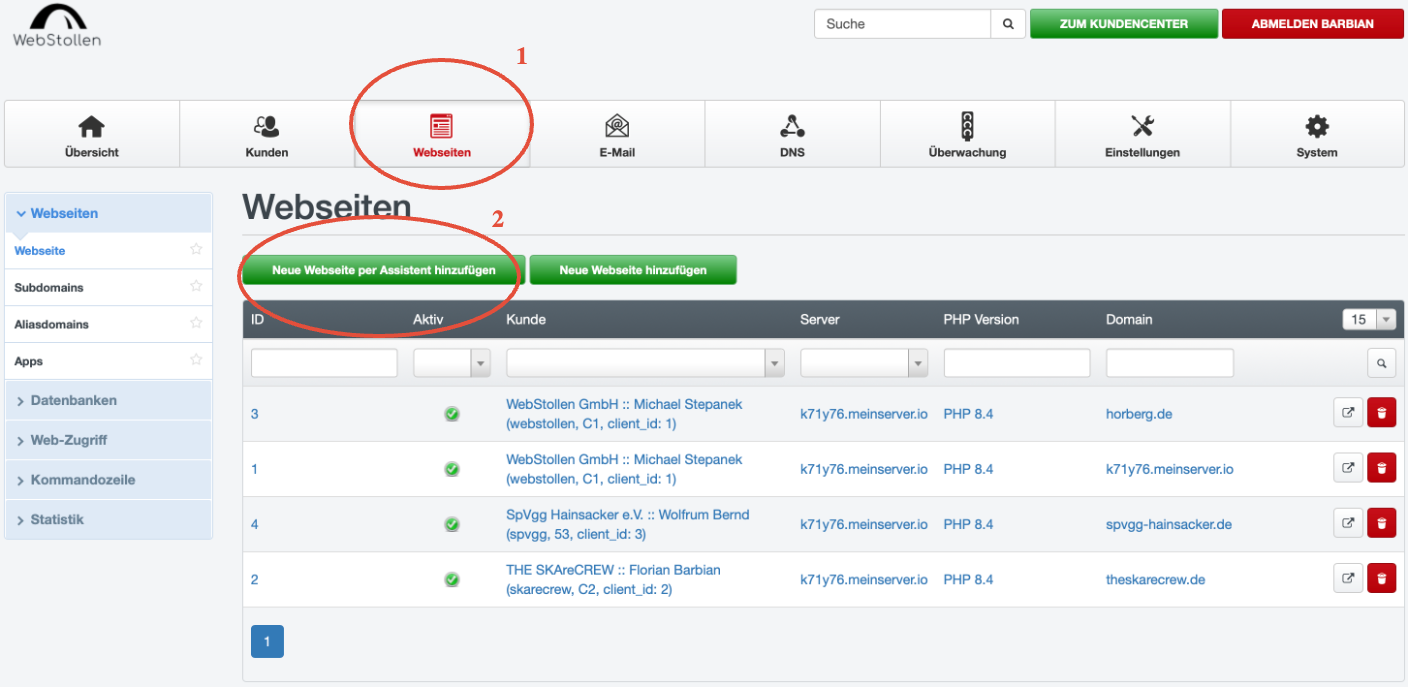1408x687 pixels.
Task: Sort table by PHP Version column header
Action: 981,320
